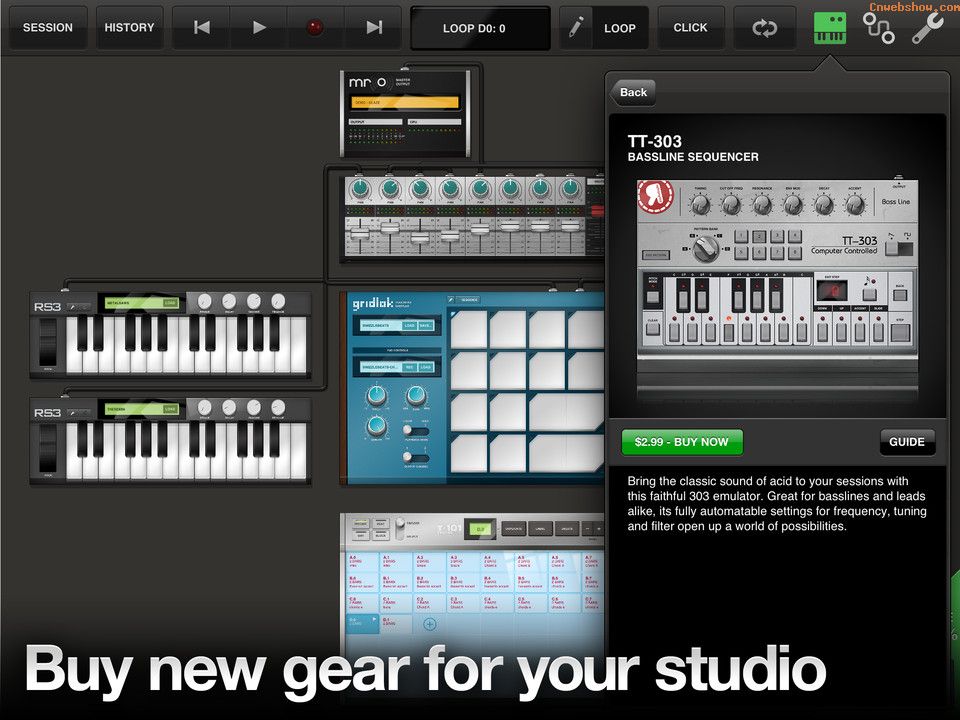Start playback with the play button

click(x=259, y=28)
